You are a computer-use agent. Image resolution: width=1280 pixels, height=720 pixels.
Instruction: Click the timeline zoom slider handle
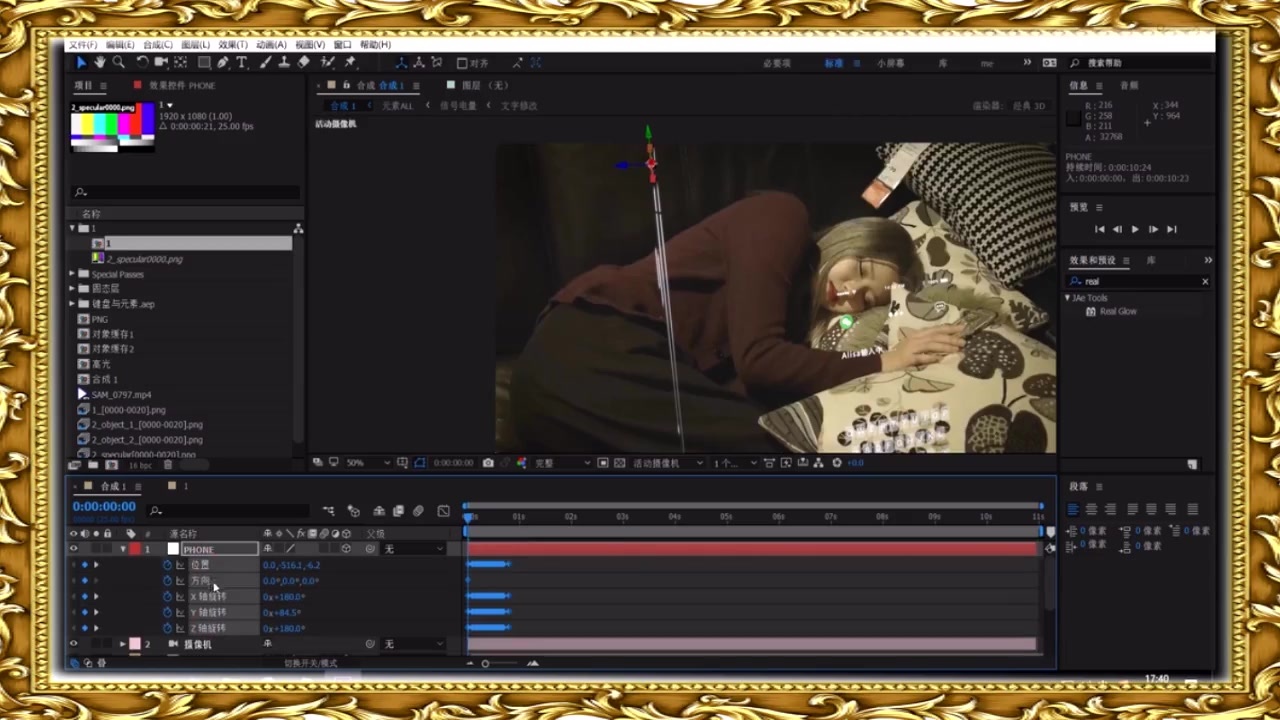[x=485, y=663]
